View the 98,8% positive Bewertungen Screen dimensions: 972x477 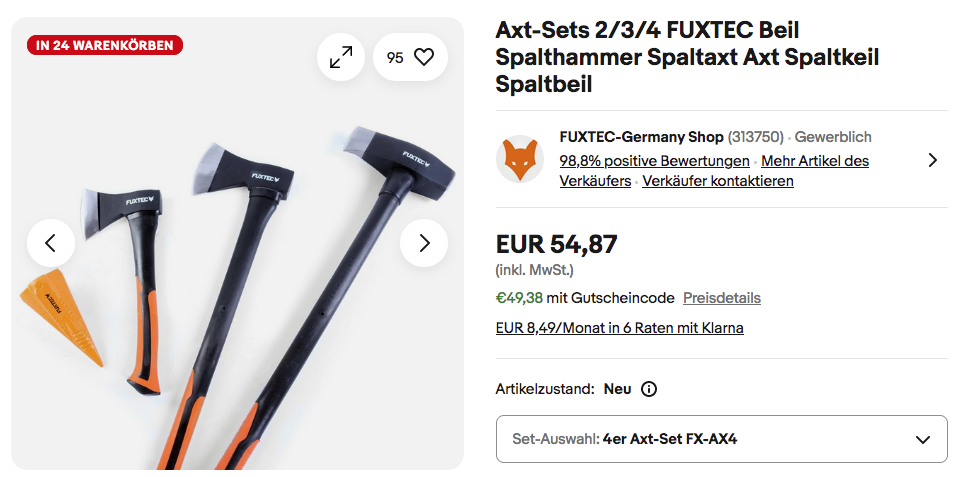654,161
